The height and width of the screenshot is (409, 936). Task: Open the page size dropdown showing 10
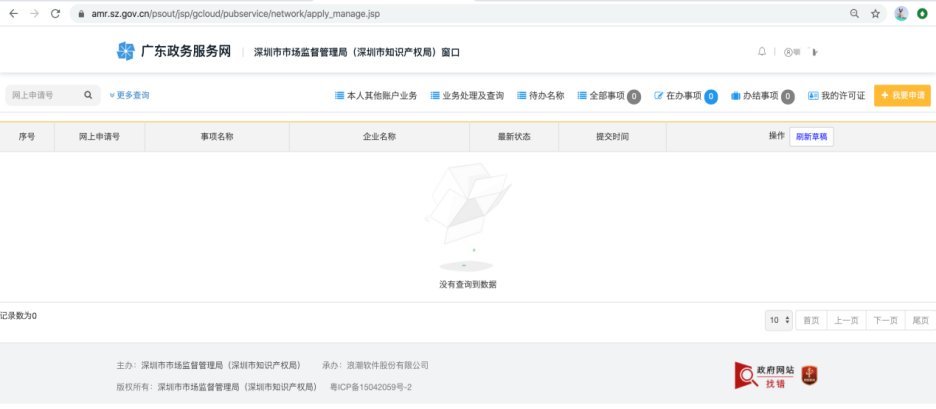pyautogui.click(x=779, y=321)
